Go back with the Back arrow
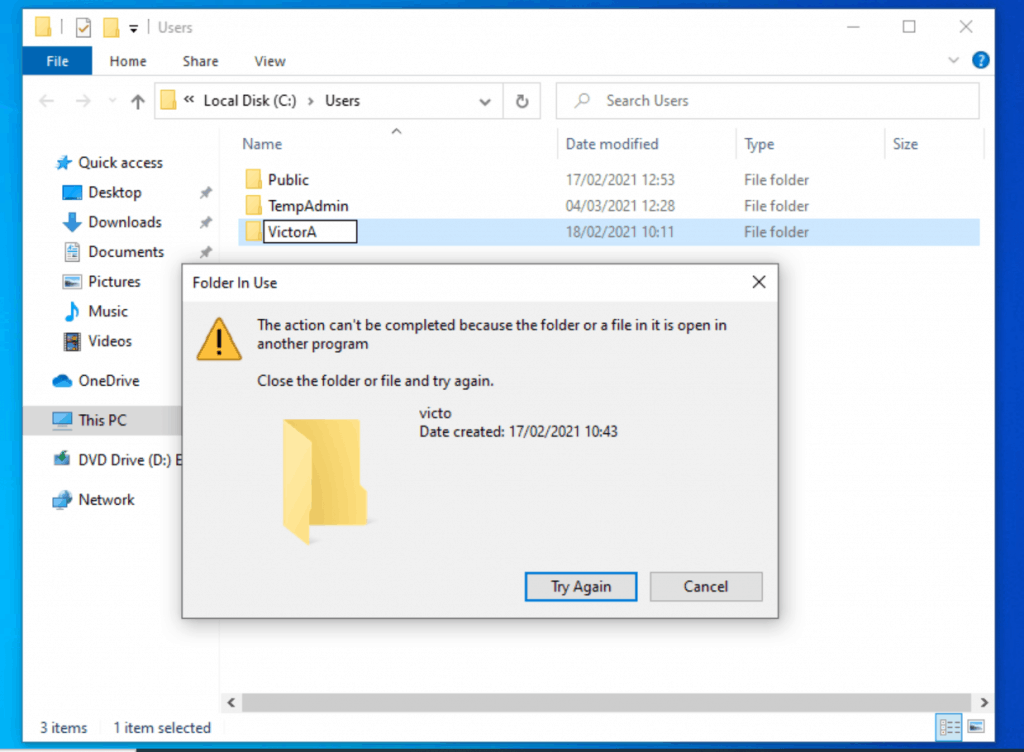Viewport: 1024px width, 752px height. [46, 101]
